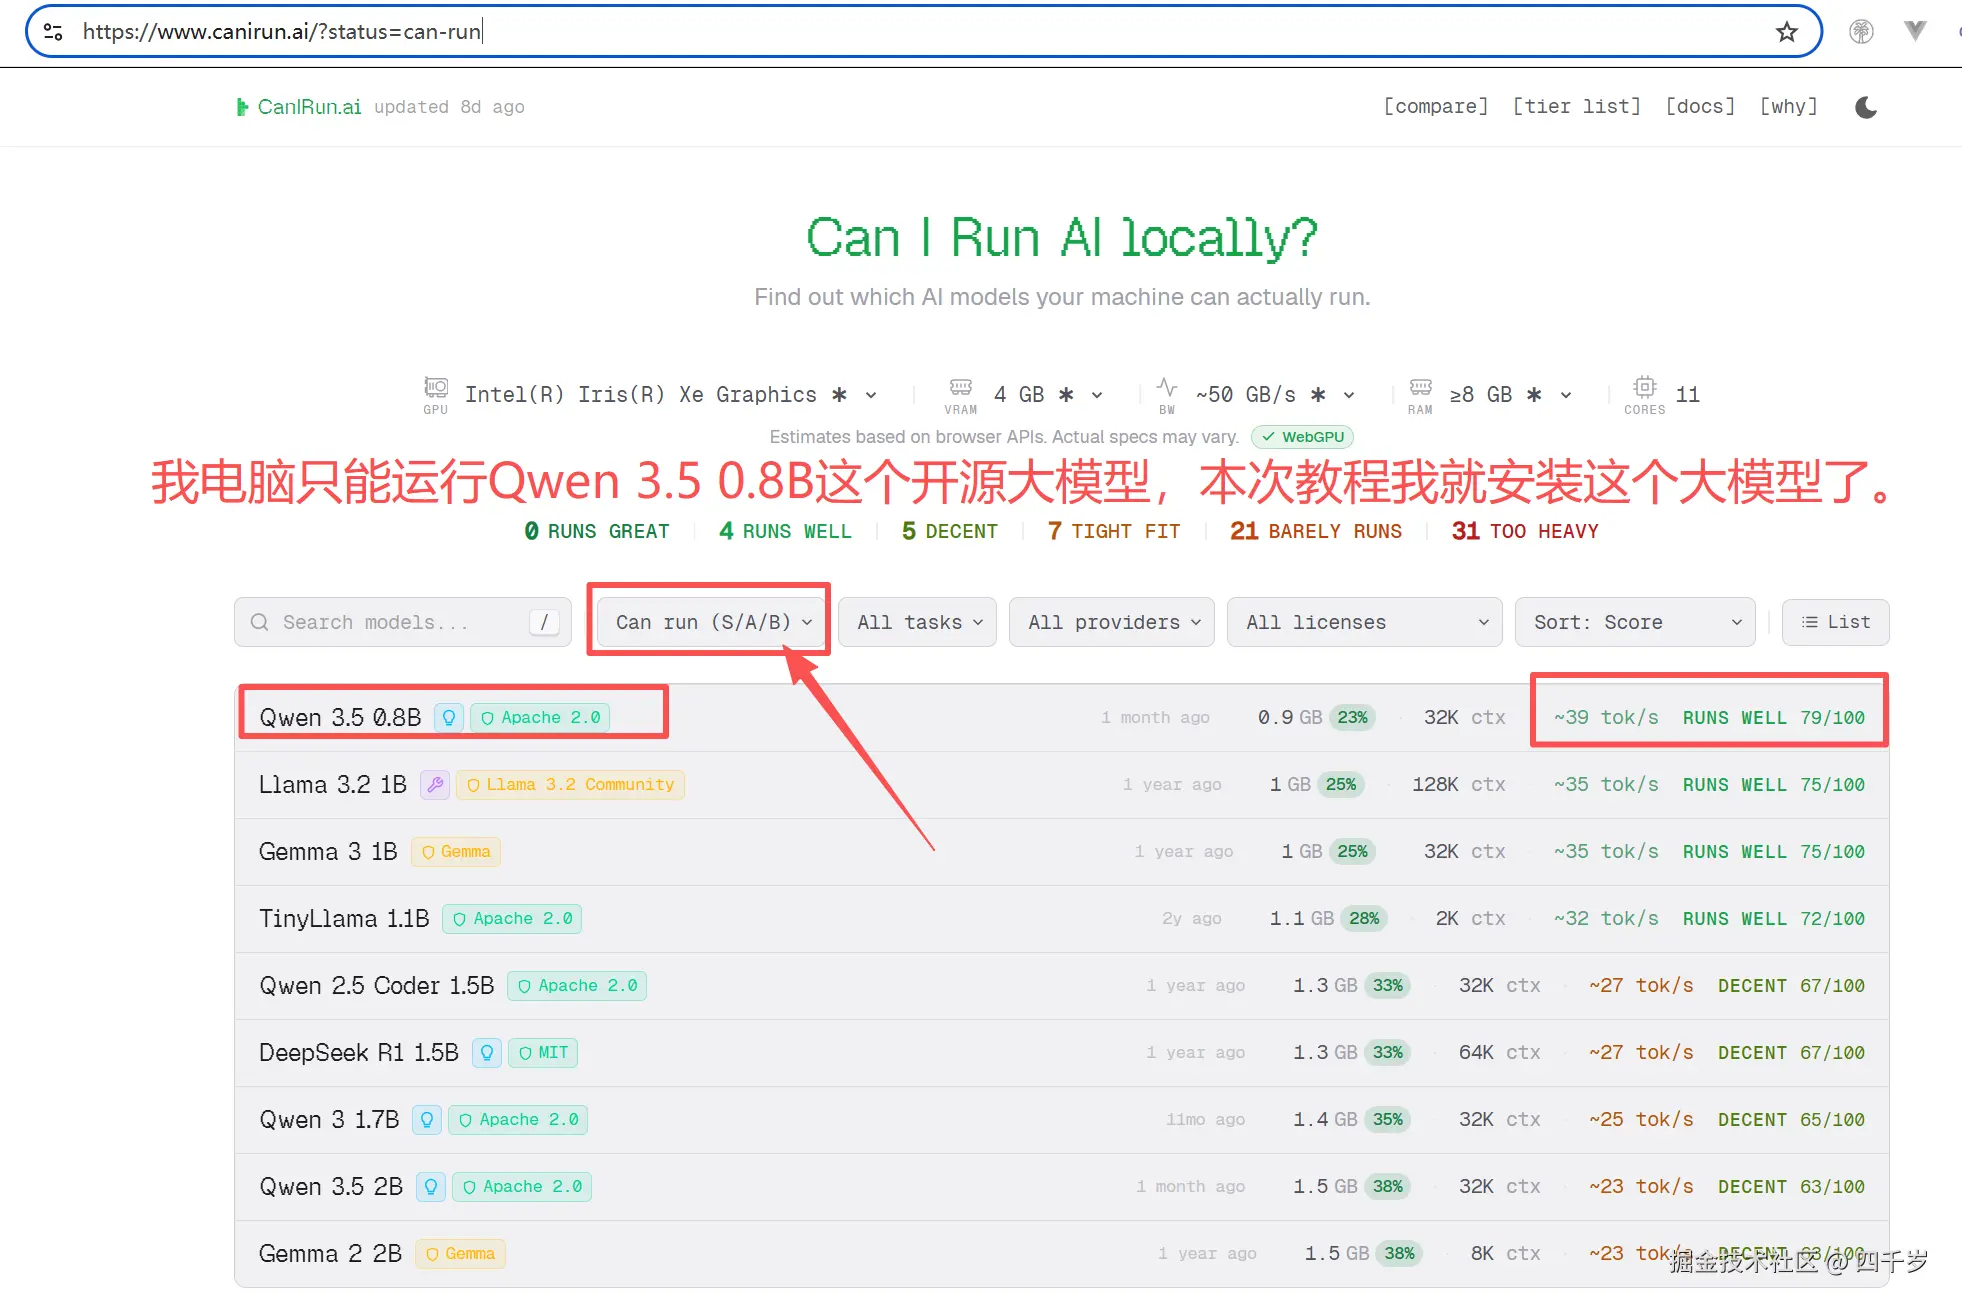The image size is (1962, 1308).
Task: Click the lightbulb icon next to Qwen 3 1.7B
Action: (x=427, y=1120)
